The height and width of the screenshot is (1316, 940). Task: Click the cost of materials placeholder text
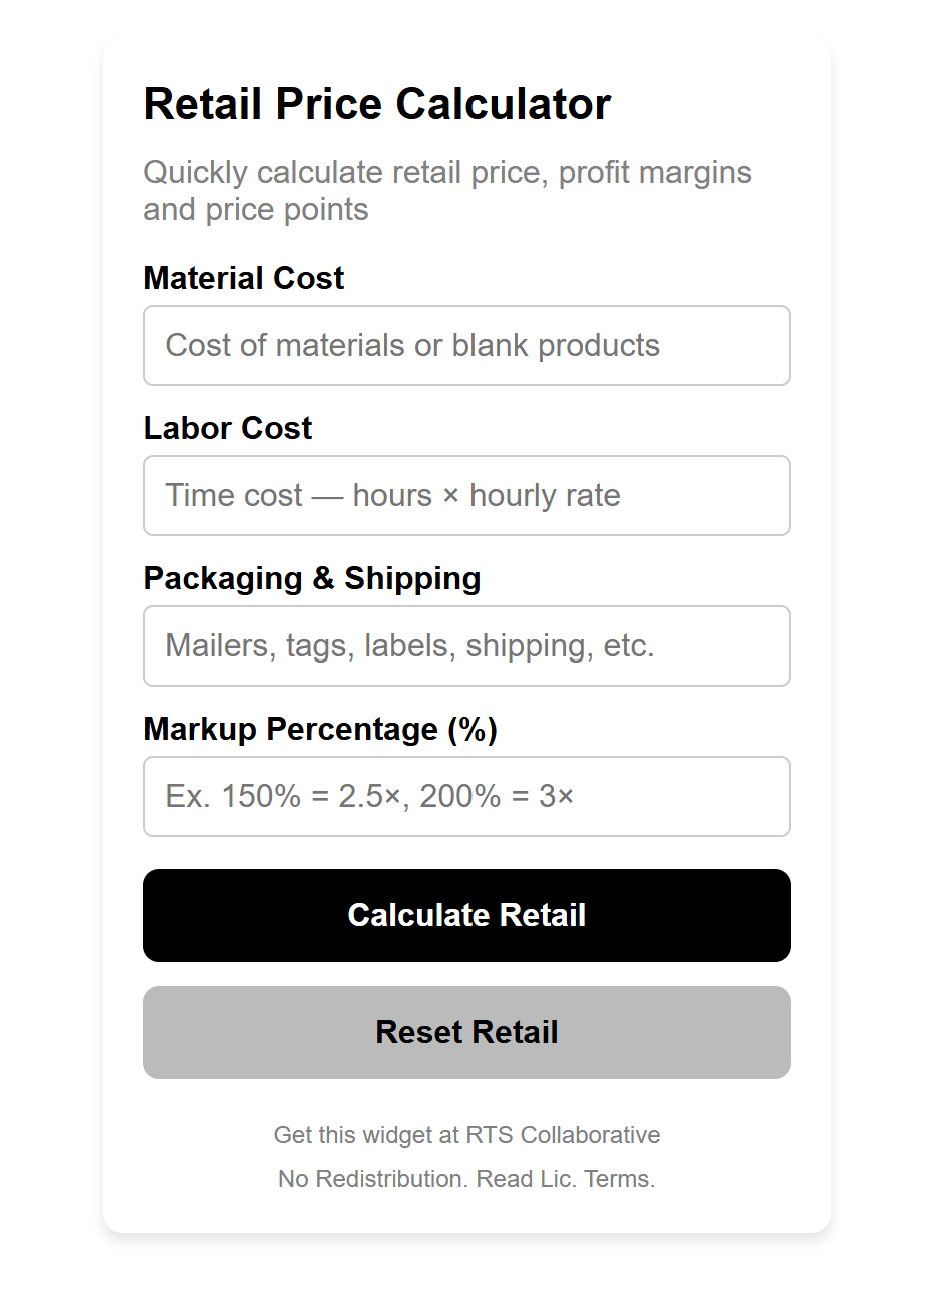click(412, 345)
